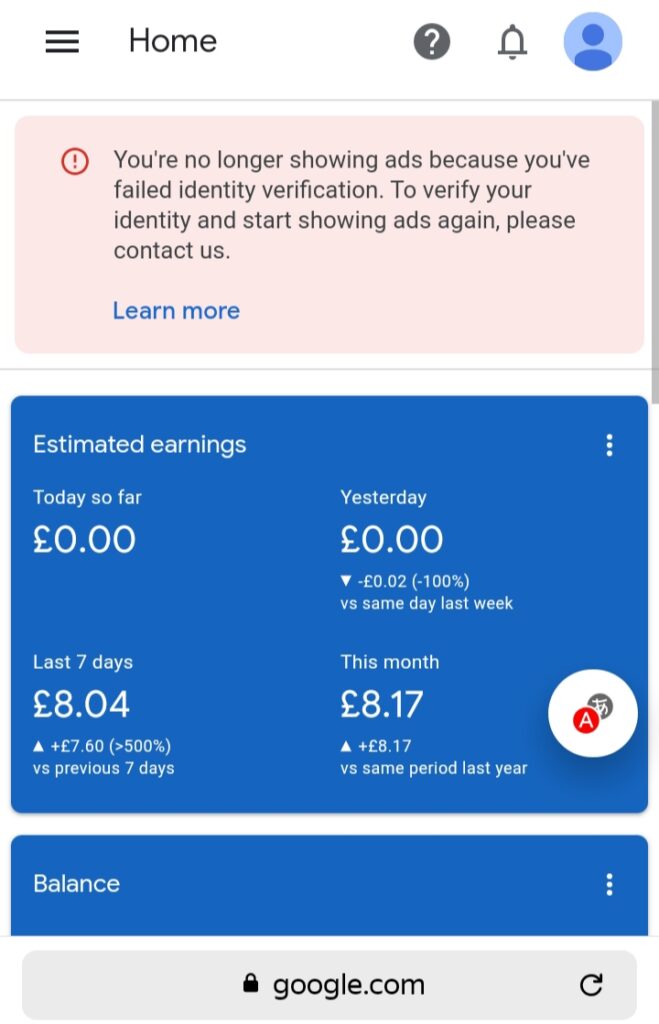This screenshot has height=1024, width=659.
Task: Open the notifications bell
Action: point(512,42)
